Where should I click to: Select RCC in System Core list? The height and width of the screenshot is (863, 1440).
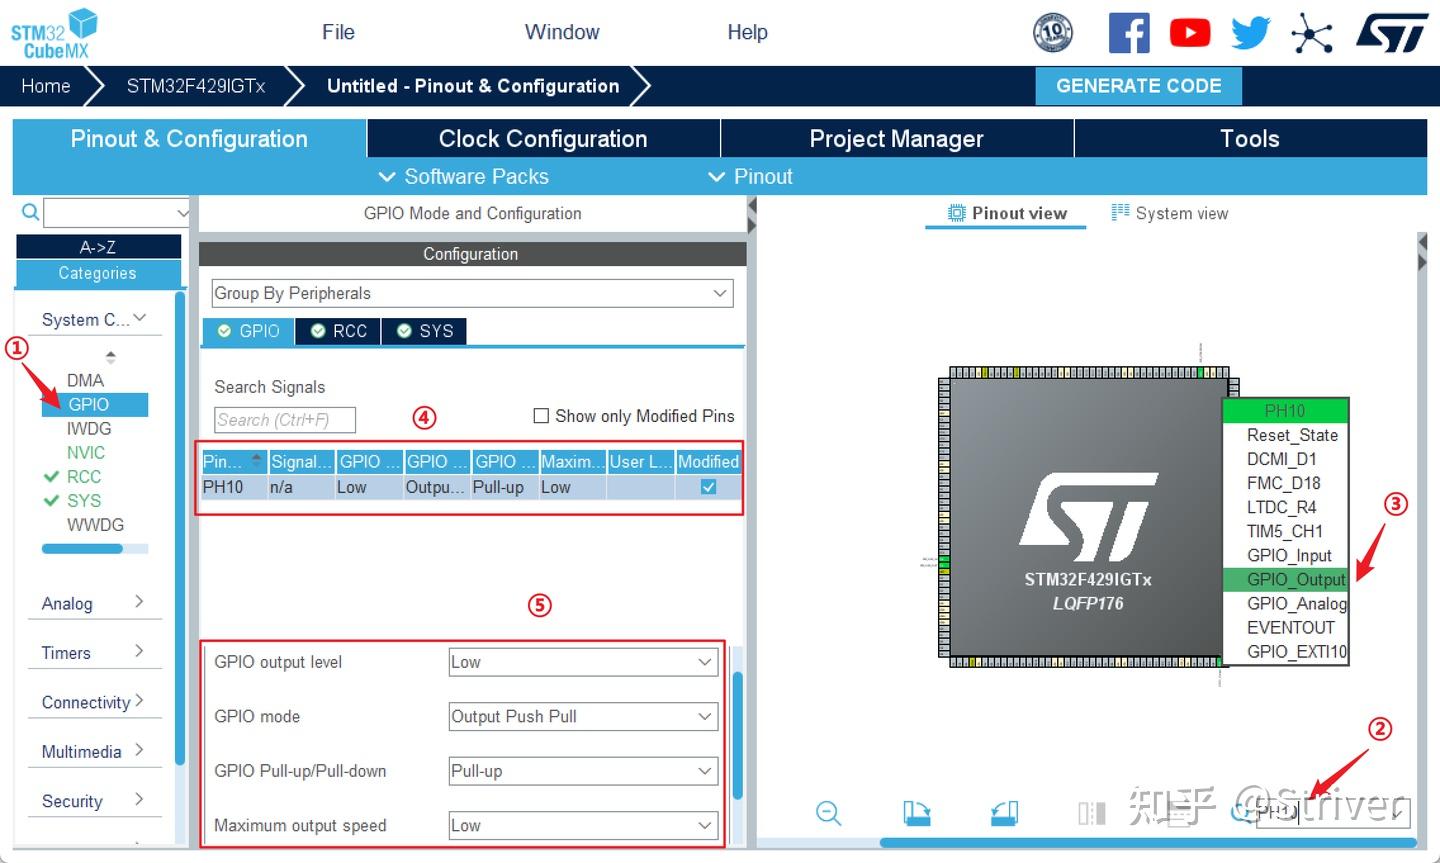(x=84, y=476)
